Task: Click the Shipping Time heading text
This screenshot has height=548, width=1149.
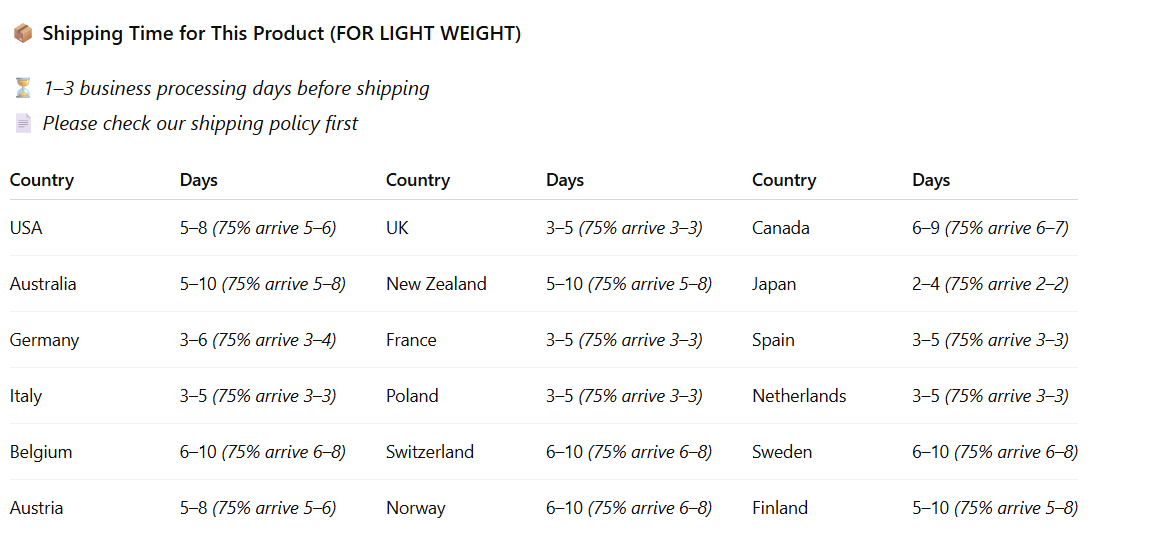Action: [281, 34]
